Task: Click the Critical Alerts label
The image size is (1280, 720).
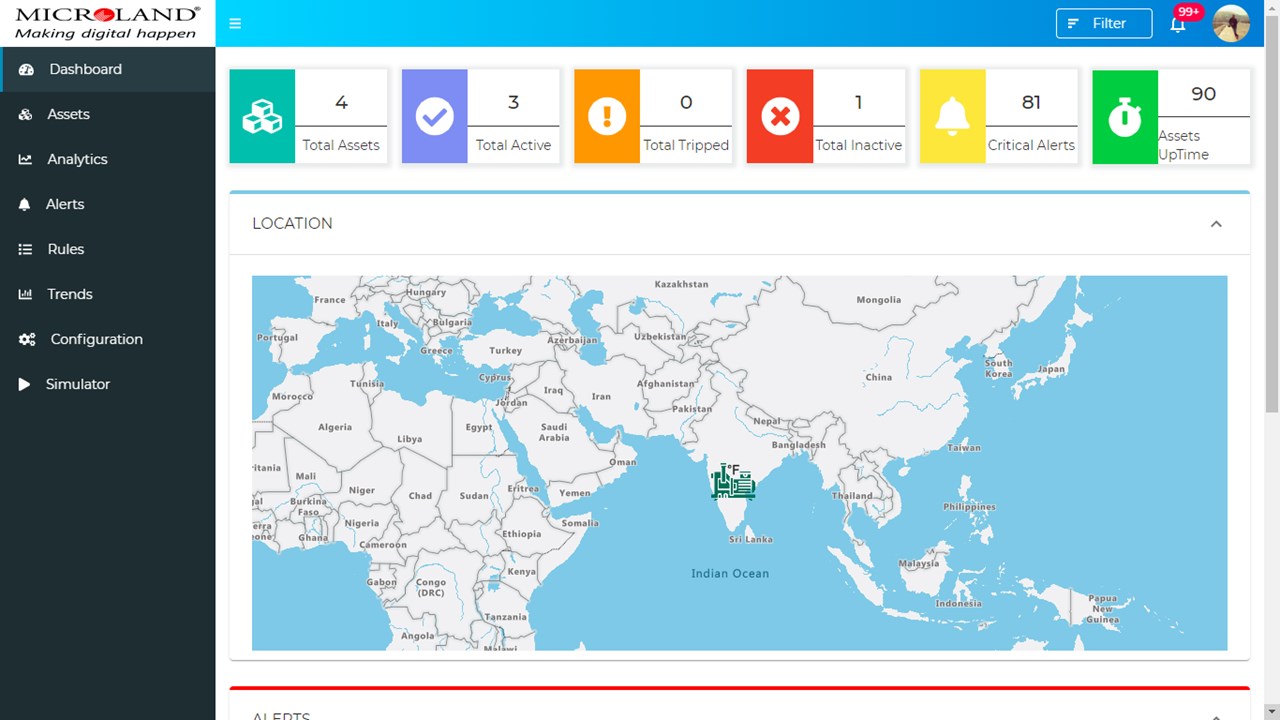Action: pos(1031,145)
